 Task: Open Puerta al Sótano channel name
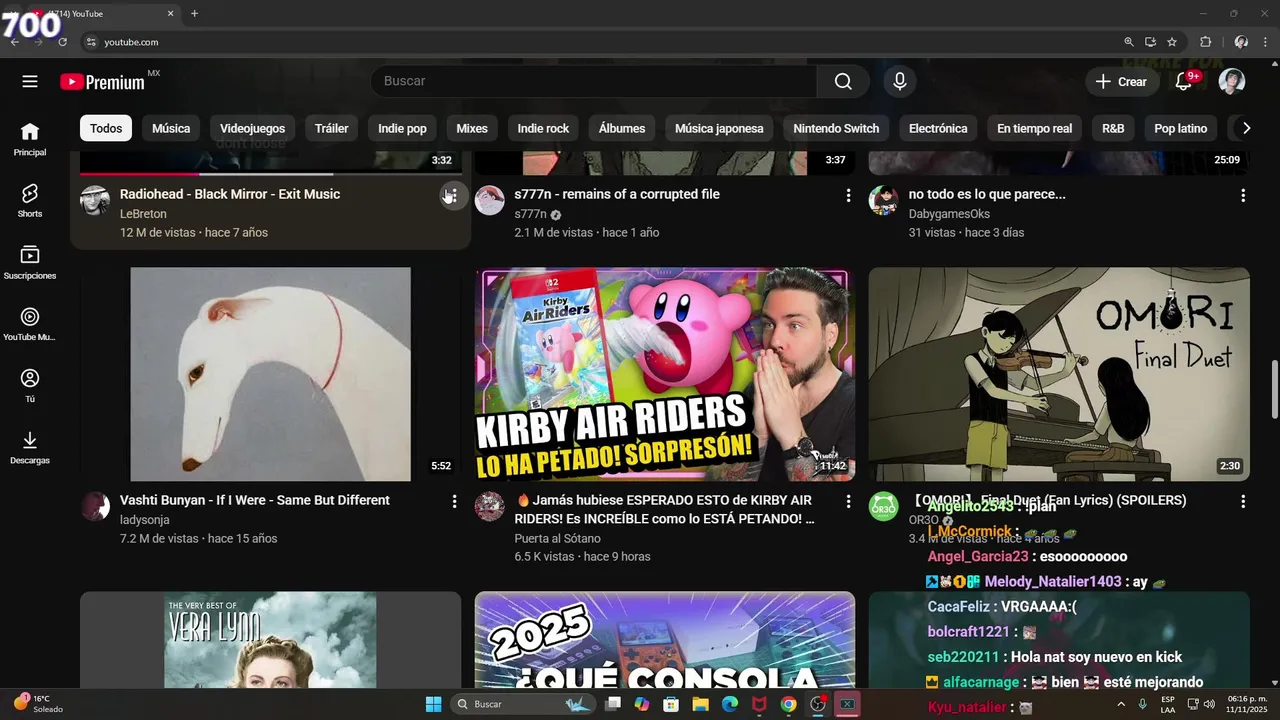click(x=558, y=539)
